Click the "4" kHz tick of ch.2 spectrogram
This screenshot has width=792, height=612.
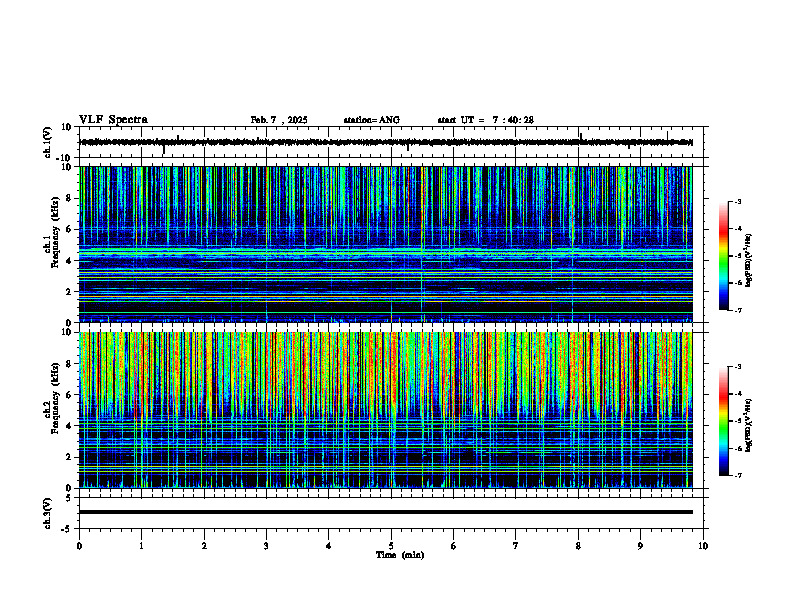click(x=70, y=426)
